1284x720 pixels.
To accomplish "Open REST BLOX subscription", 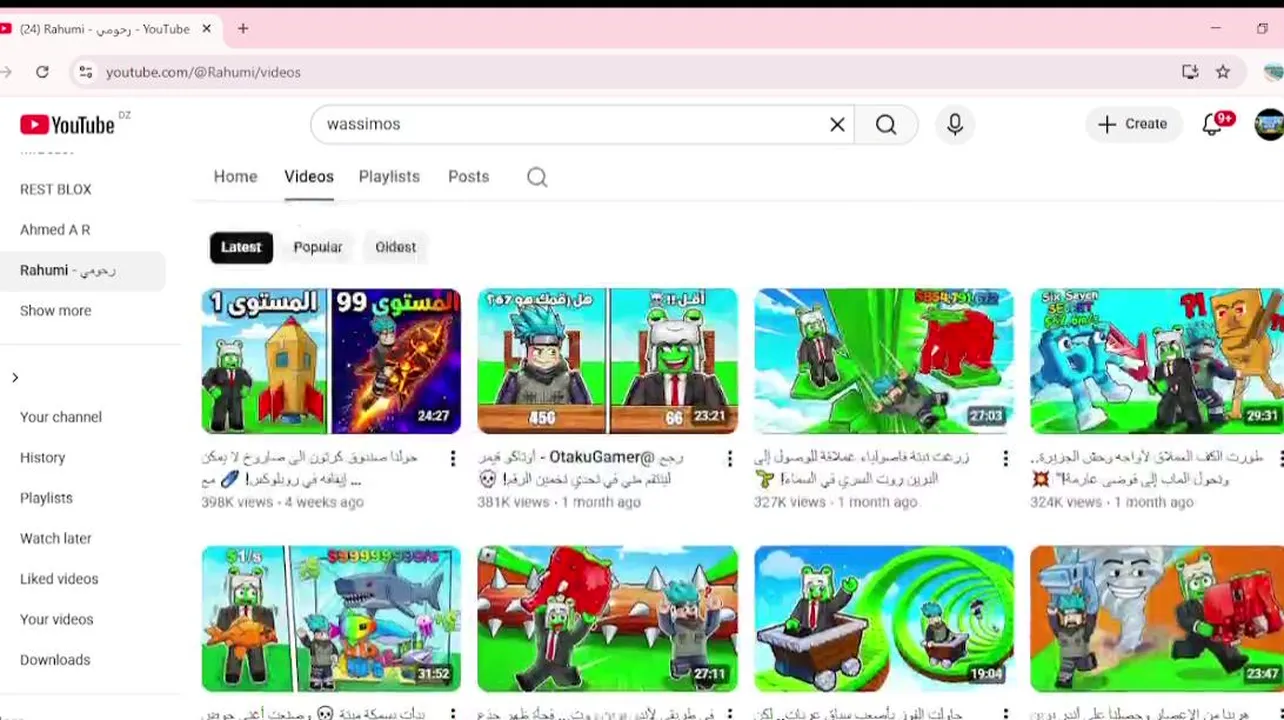I will click(56, 189).
